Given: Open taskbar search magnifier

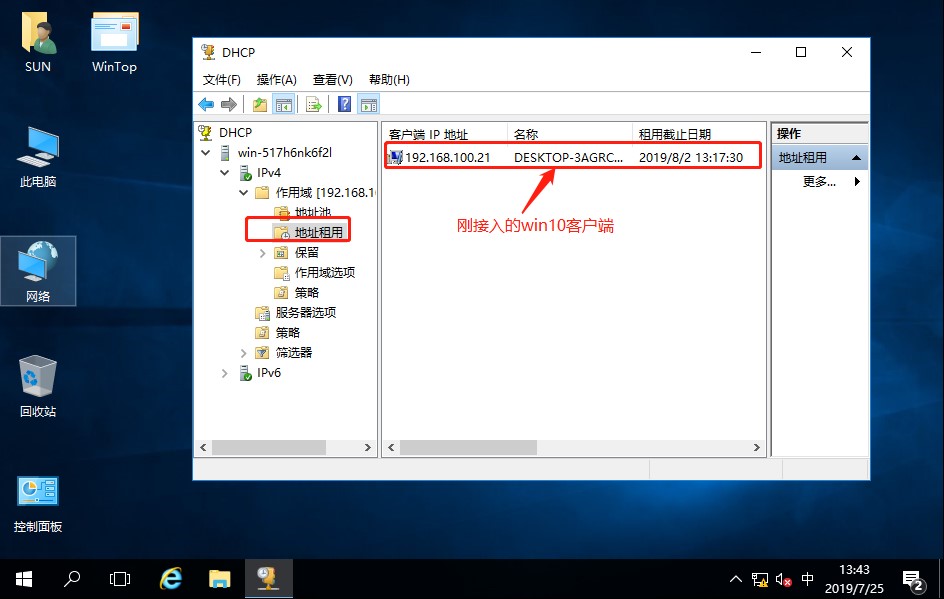Looking at the screenshot, I should point(72,579).
